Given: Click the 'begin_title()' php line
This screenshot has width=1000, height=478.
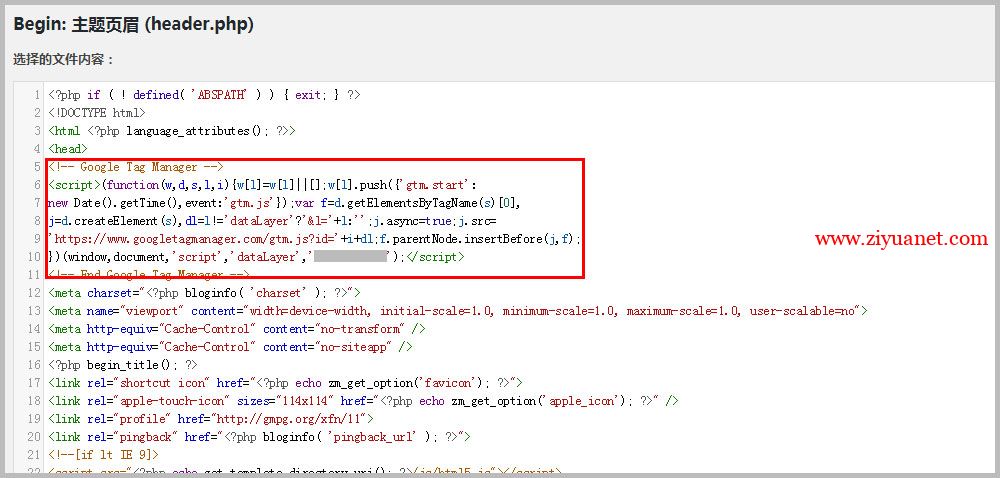Looking at the screenshot, I should [x=123, y=365].
